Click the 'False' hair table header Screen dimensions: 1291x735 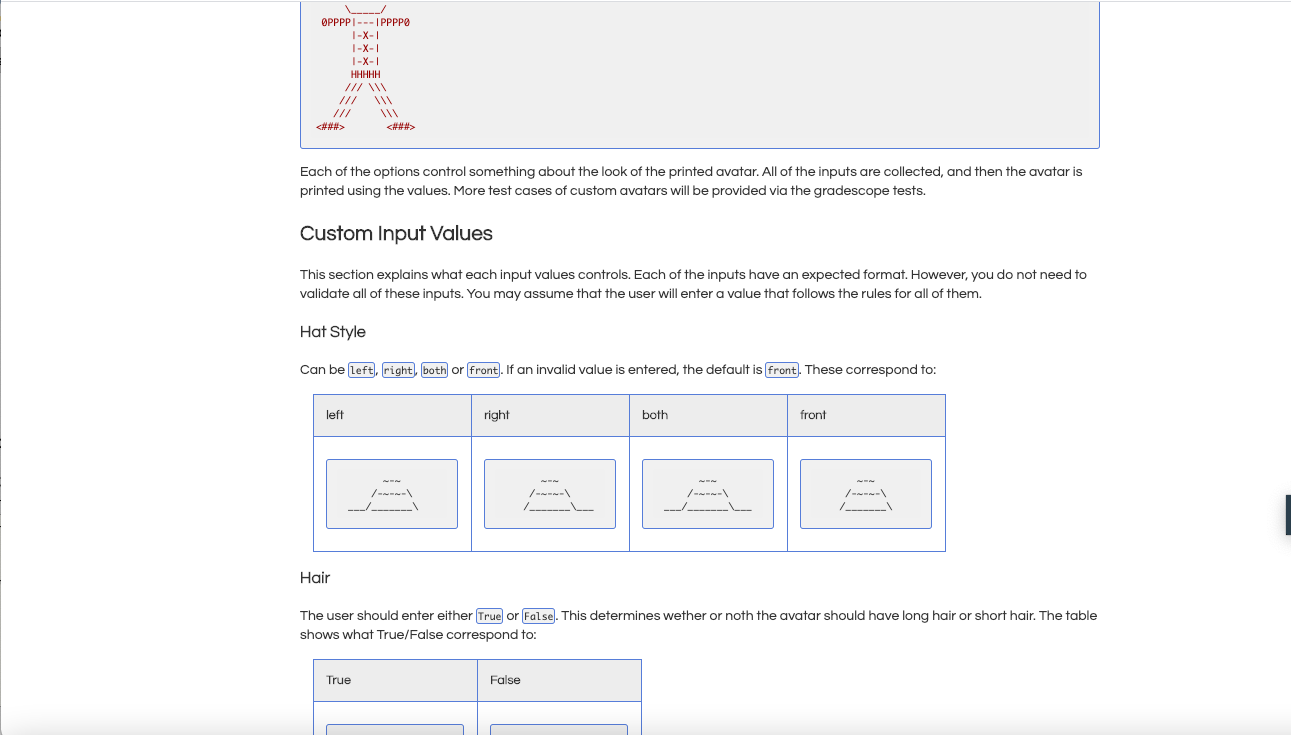click(x=559, y=680)
